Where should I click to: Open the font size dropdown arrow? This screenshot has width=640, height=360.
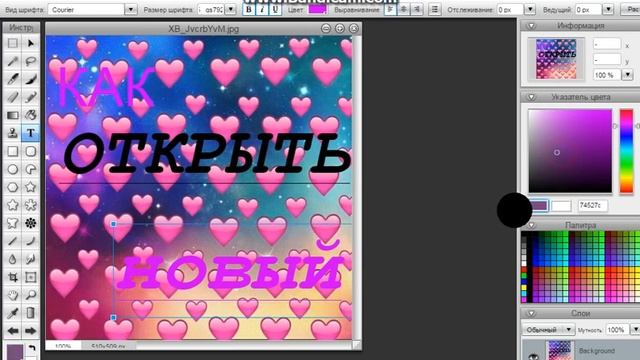pyautogui.click(x=230, y=9)
